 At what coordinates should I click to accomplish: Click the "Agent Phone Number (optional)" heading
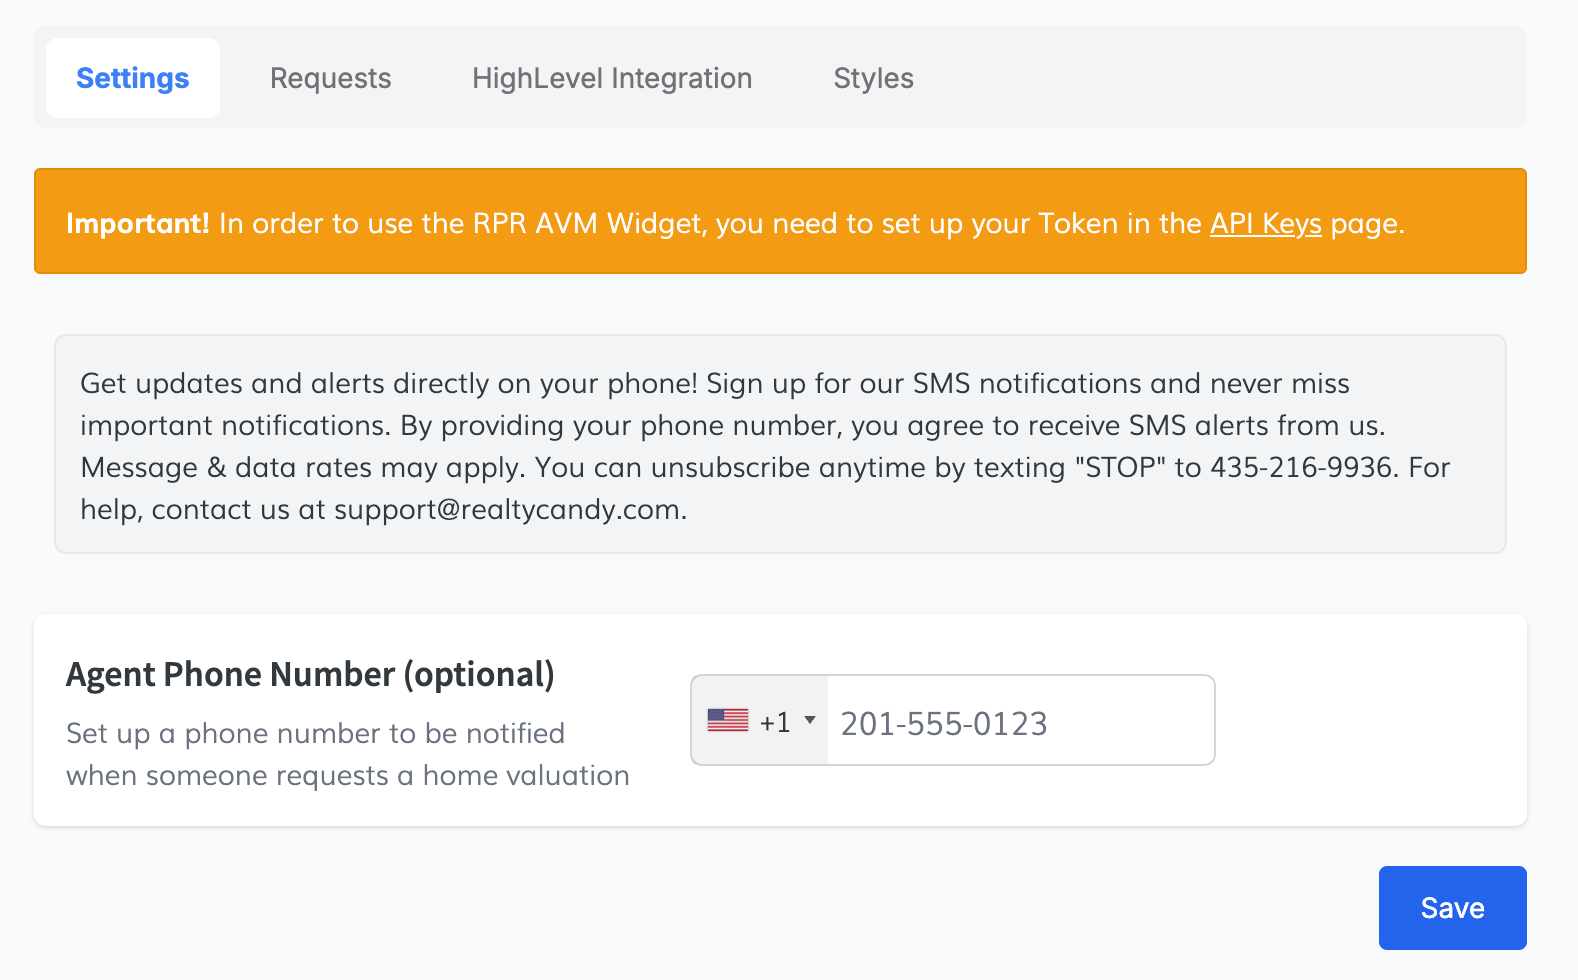click(x=310, y=675)
